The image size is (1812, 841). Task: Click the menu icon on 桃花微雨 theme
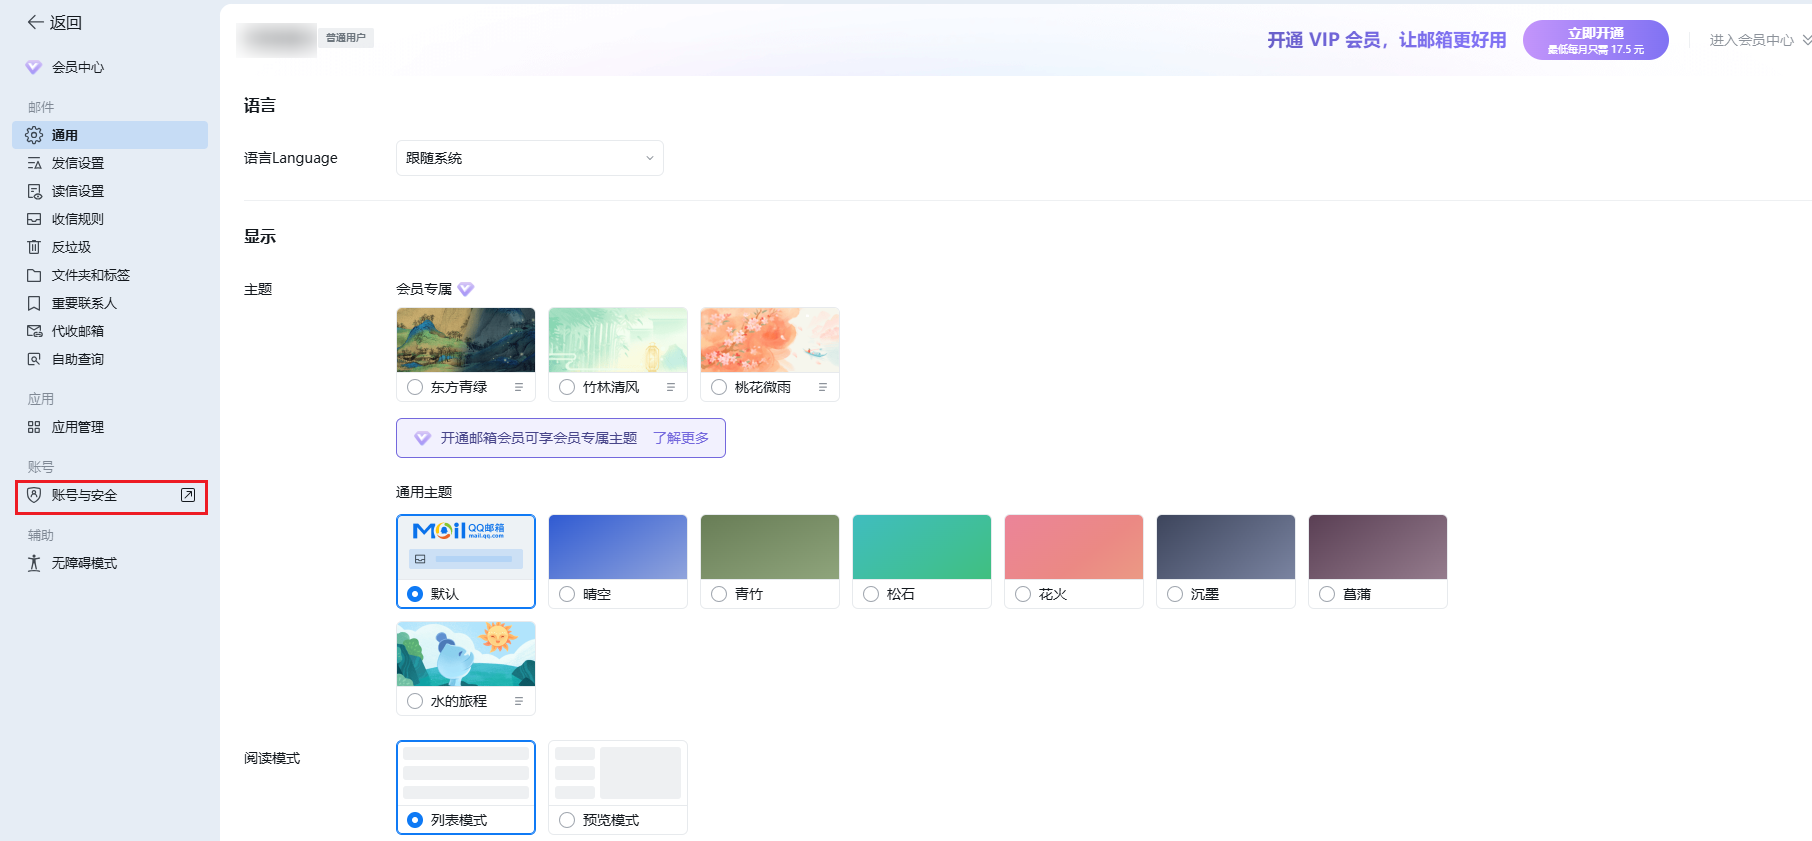(823, 387)
